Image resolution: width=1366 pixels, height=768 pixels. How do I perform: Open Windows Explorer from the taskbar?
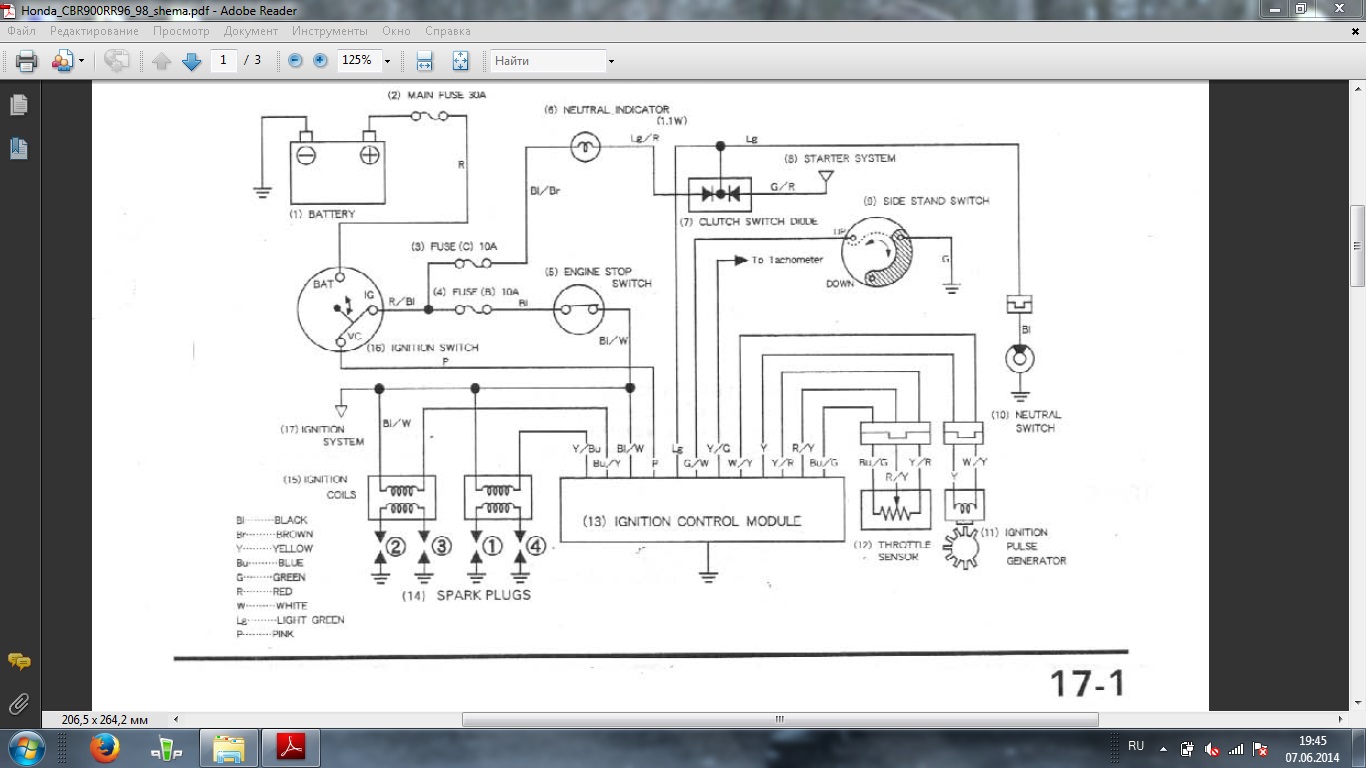click(x=228, y=748)
